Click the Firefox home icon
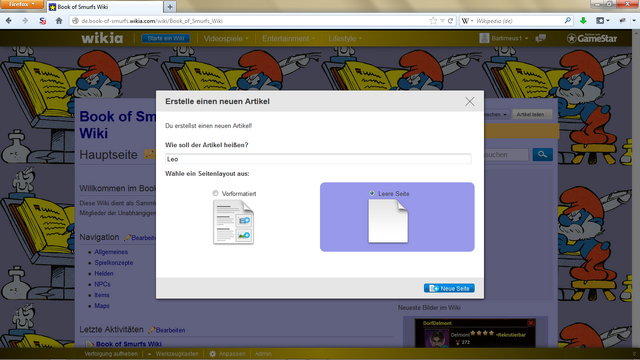This screenshot has height=360, width=640. pos(59,21)
